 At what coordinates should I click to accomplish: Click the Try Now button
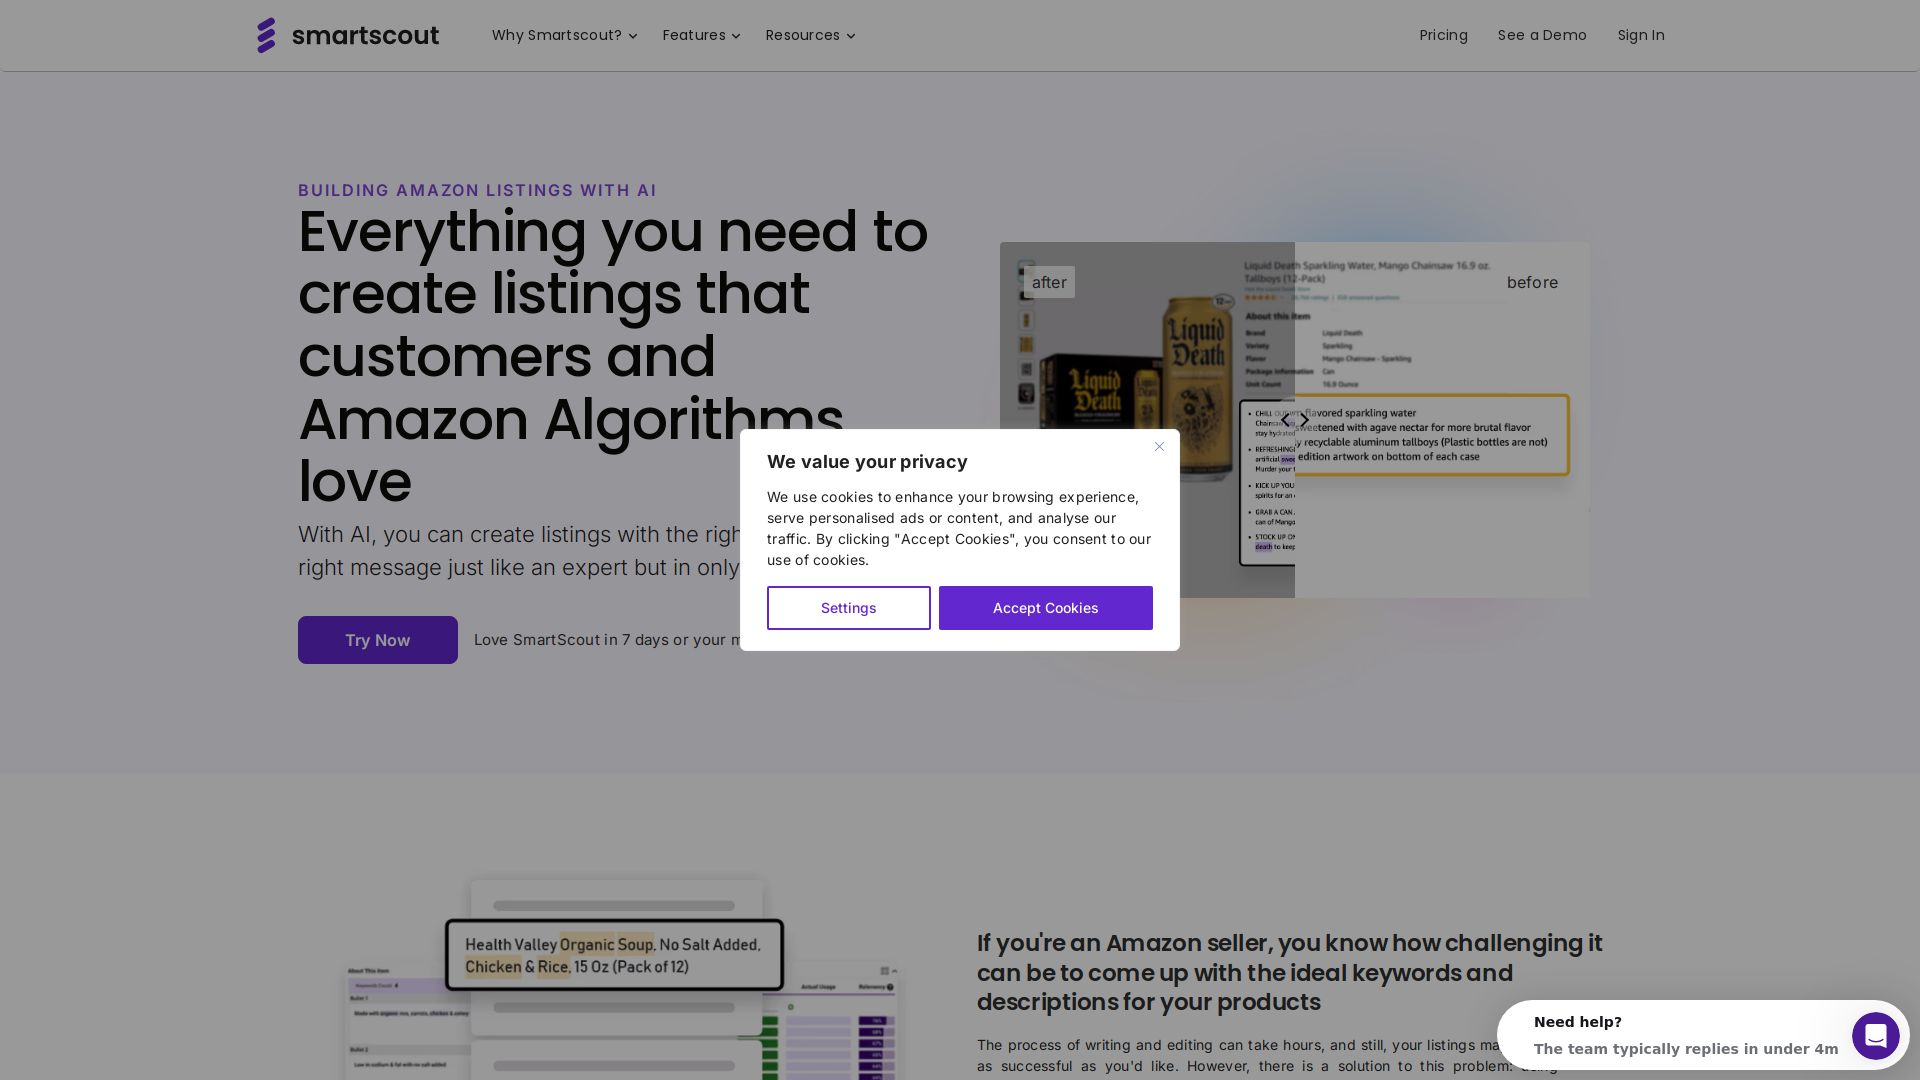[x=377, y=640]
